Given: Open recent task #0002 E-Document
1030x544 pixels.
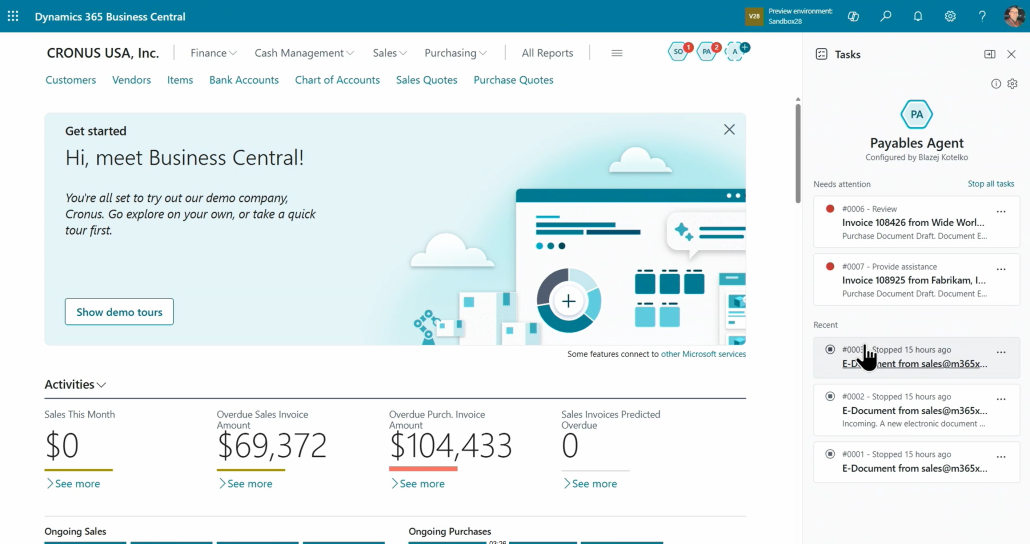Looking at the screenshot, I should (916, 411).
